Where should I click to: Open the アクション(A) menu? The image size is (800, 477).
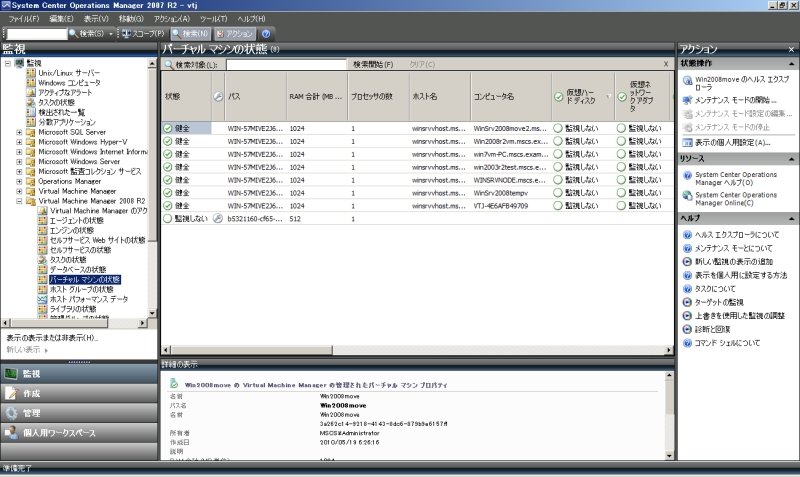pyautogui.click(x=172, y=18)
